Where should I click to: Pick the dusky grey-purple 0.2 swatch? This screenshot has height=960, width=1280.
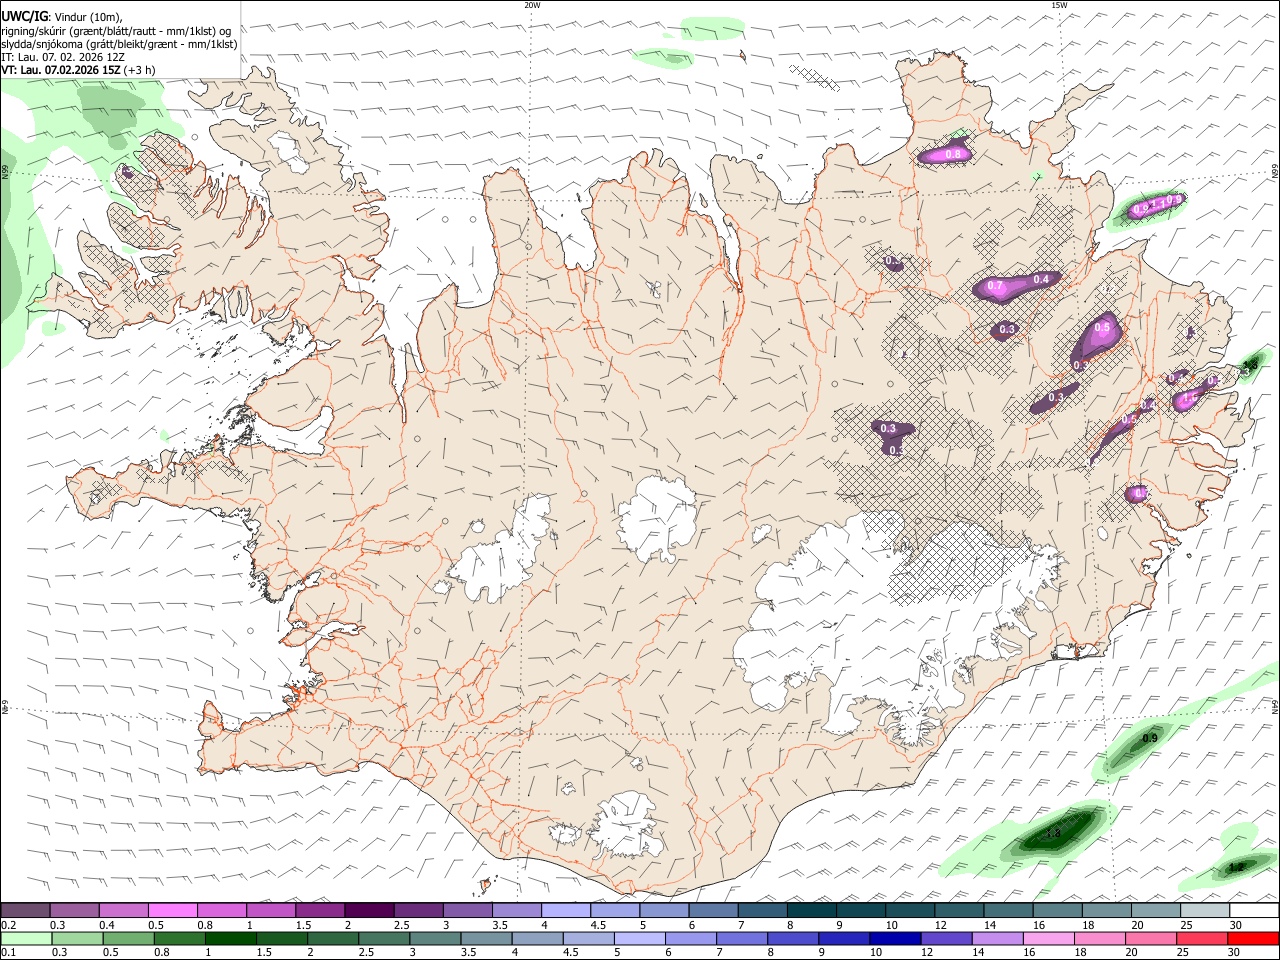pos(26,911)
